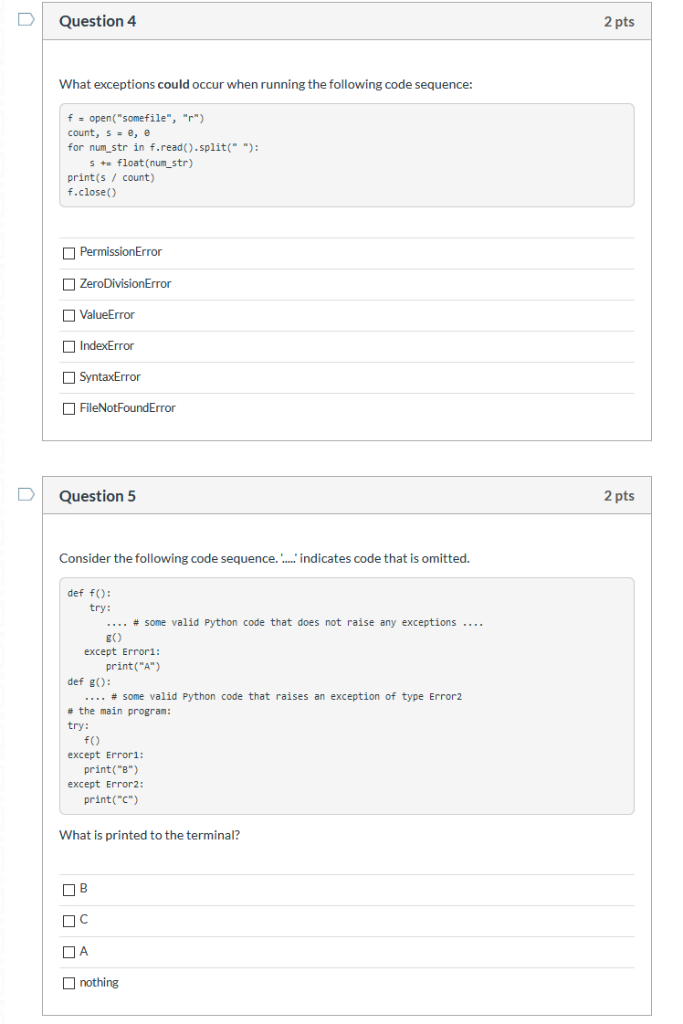
Task: Select the 'nothing' answer option
Action: 68,982
